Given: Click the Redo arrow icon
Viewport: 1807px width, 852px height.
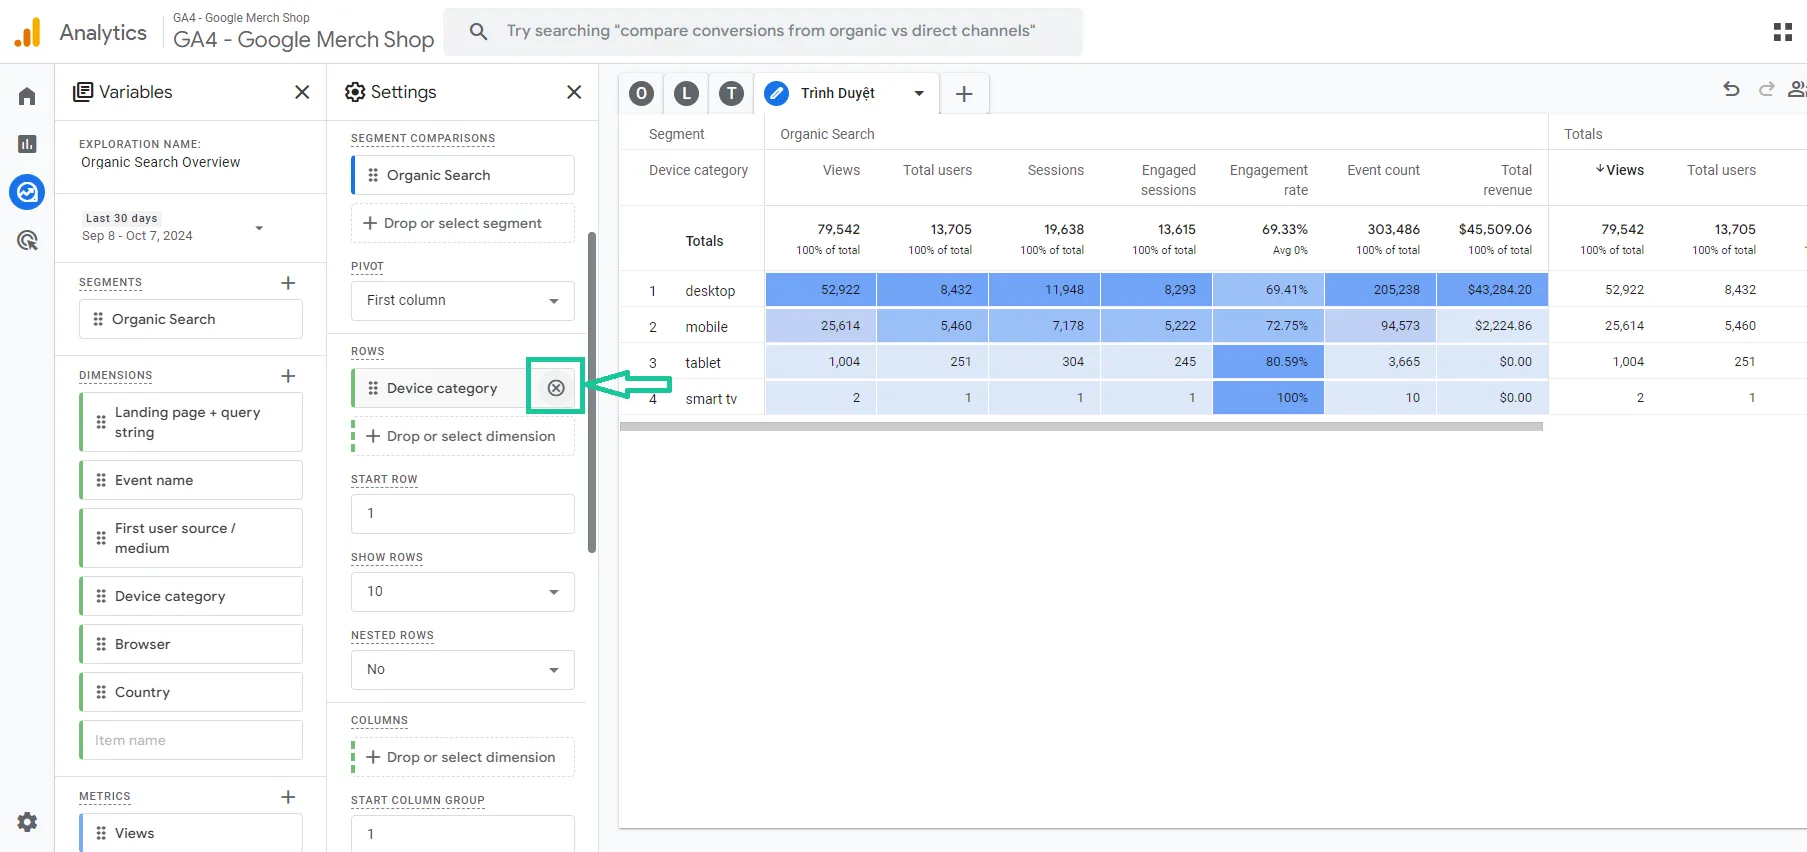Looking at the screenshot, I should click(x=1767, y=89).
